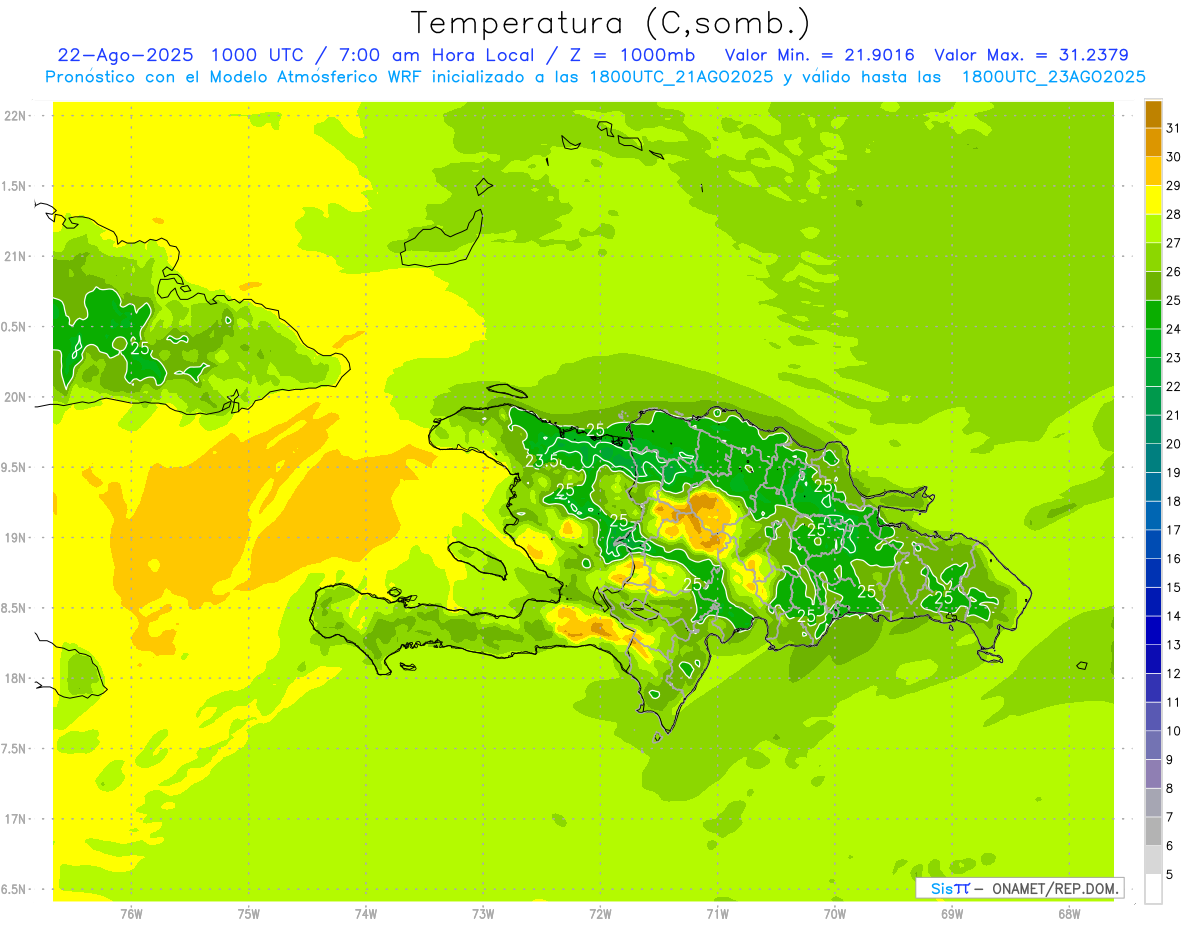Click the 'SisTT – ONAMET/REP.DOM.' credit label
The image size is (1200, 927).
coord(1020,888)
